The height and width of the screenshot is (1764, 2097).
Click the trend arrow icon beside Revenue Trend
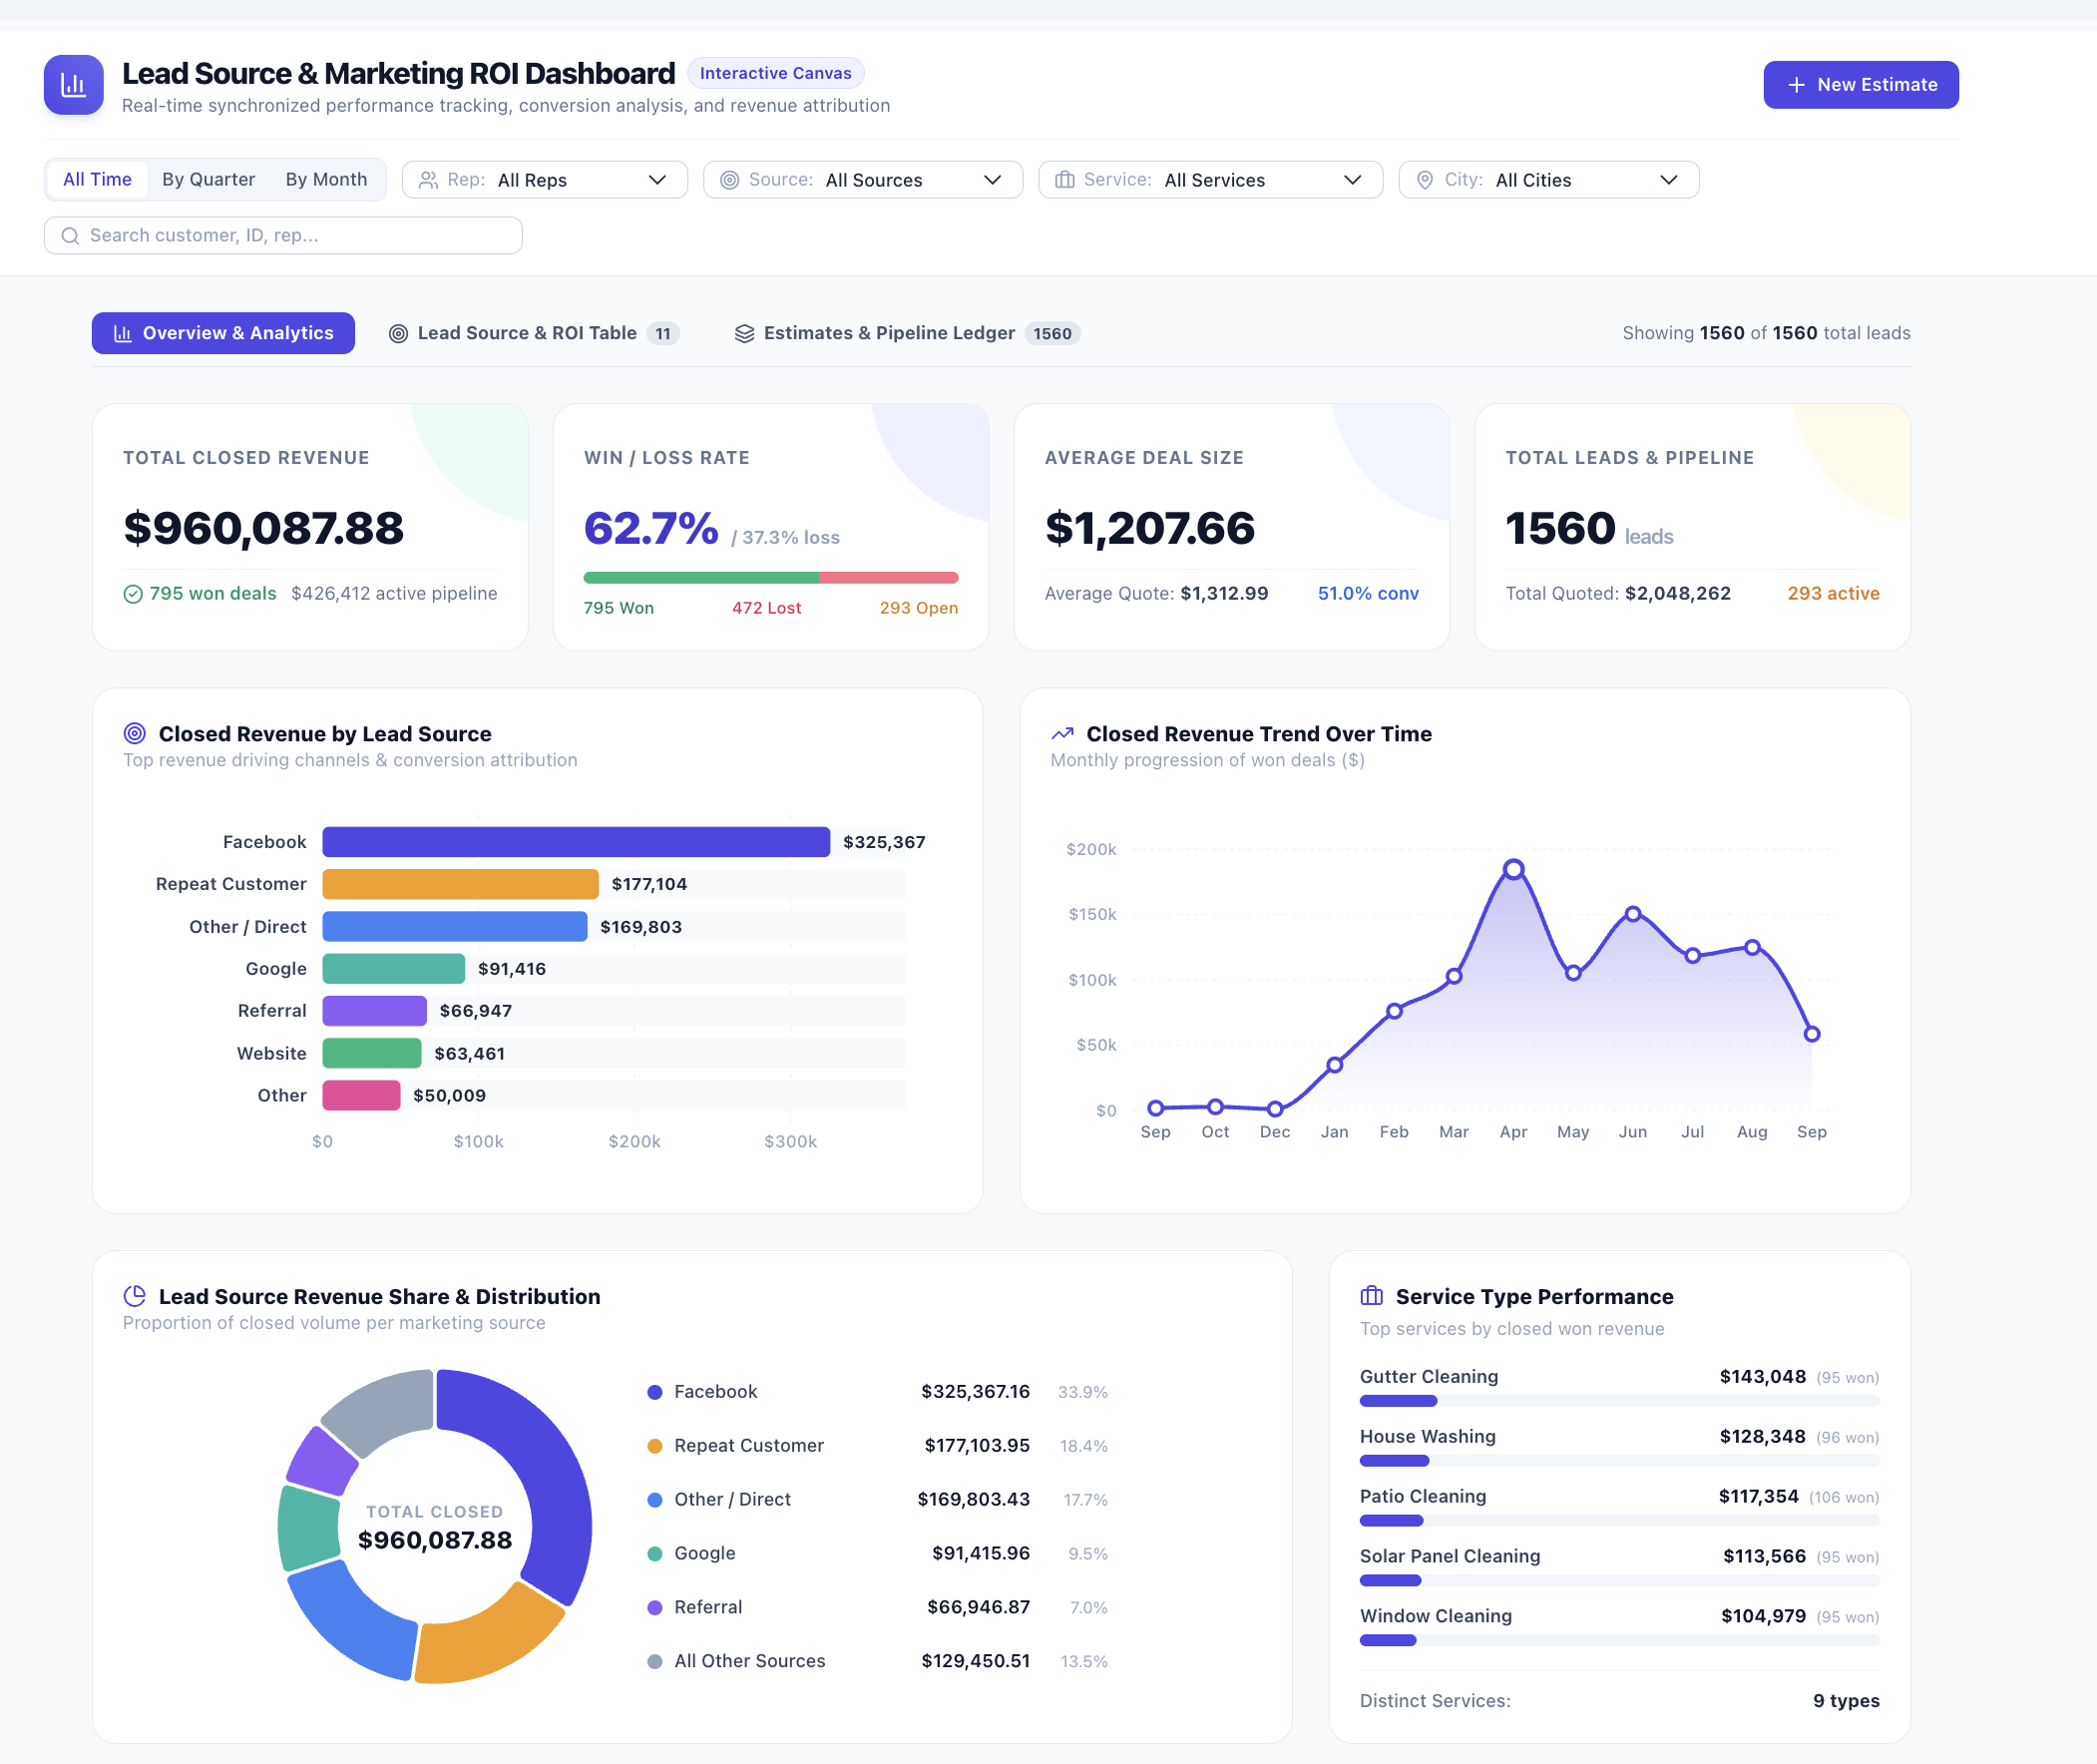tap(1062, 733)
